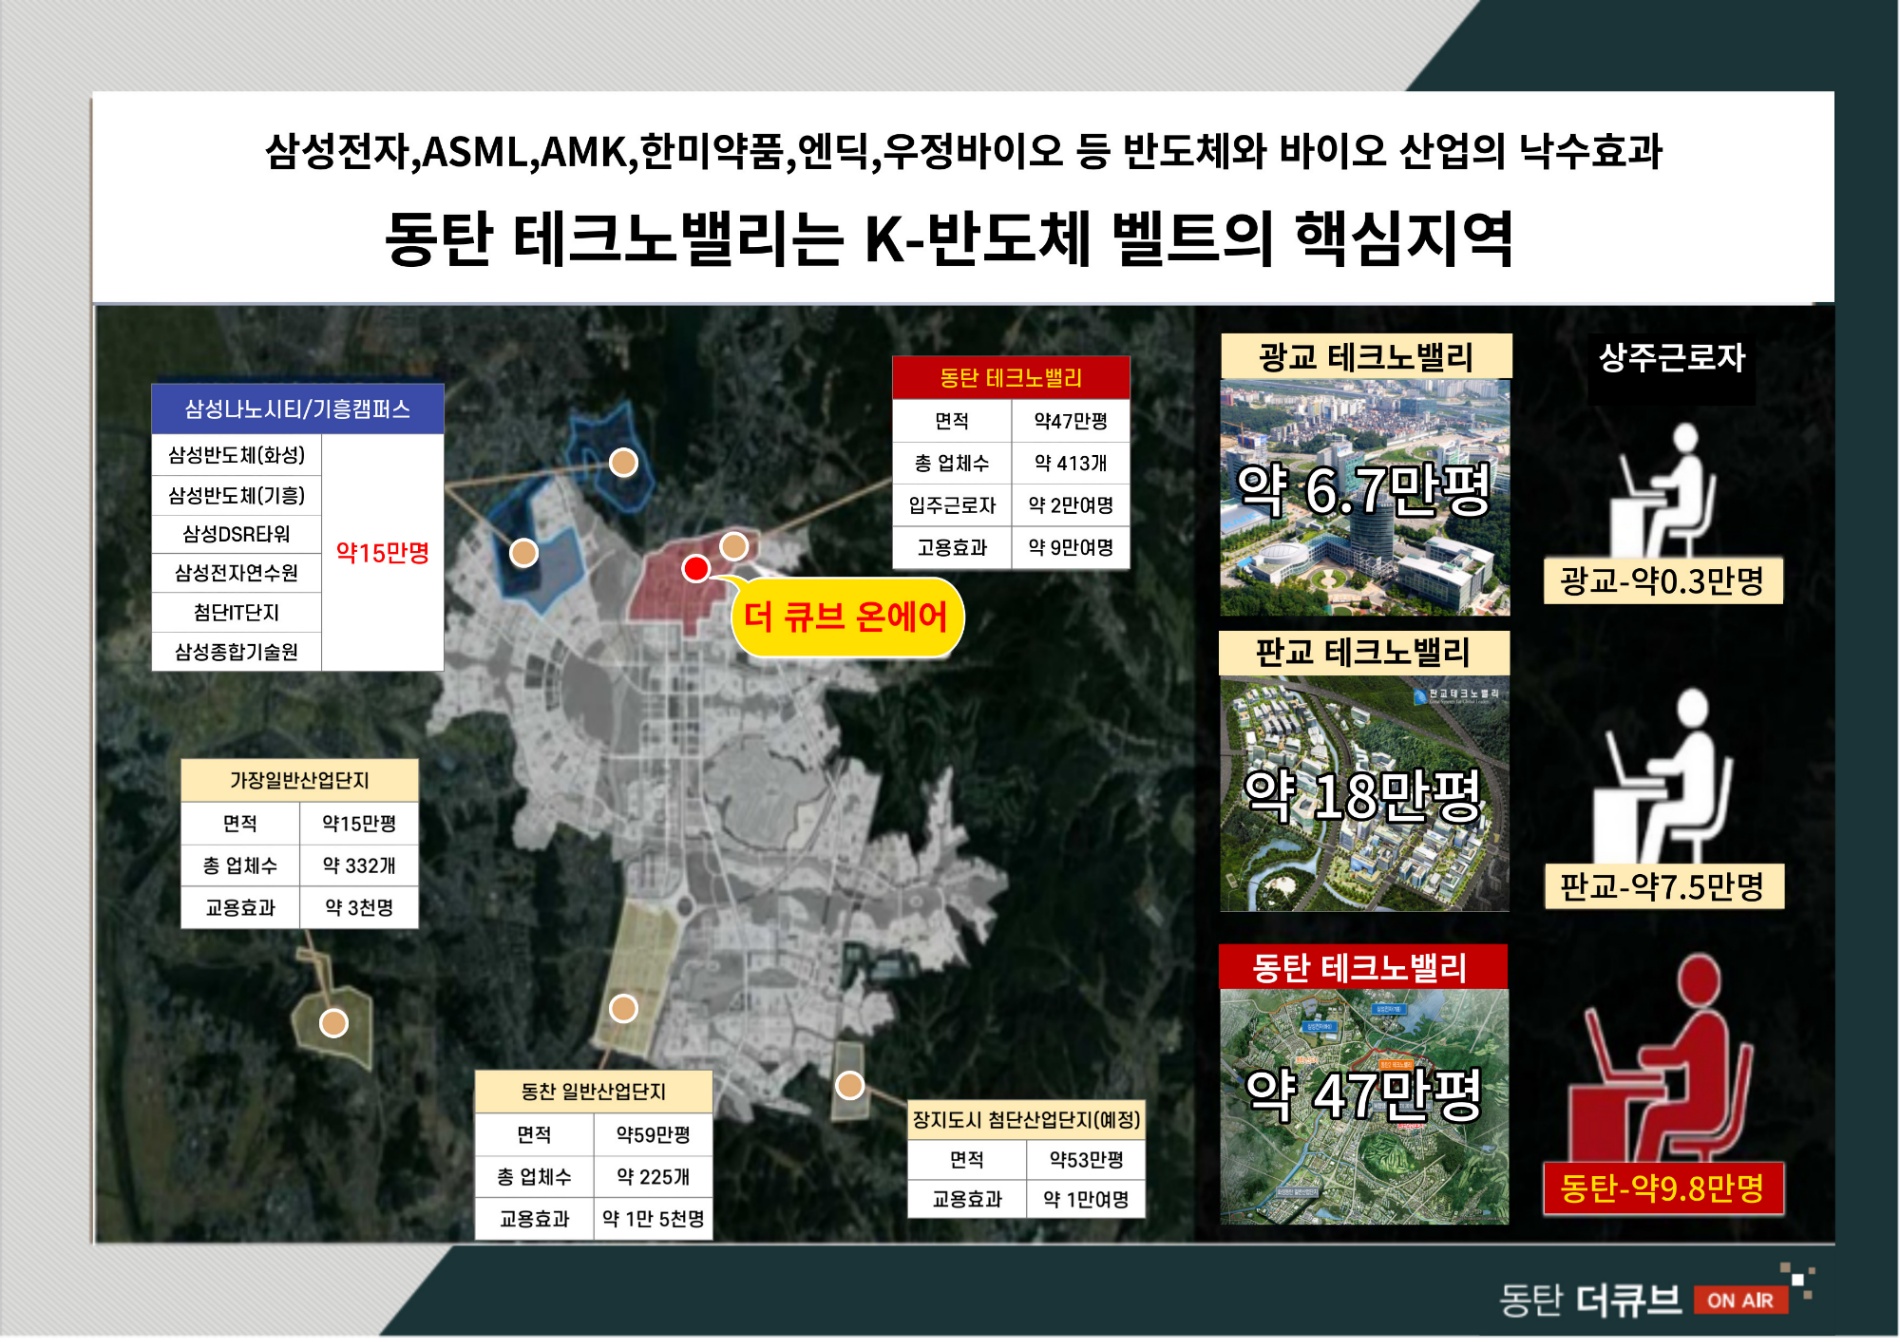
Task: Click the 삼성DSR타워 row
Action: click(x=237, y=534)
